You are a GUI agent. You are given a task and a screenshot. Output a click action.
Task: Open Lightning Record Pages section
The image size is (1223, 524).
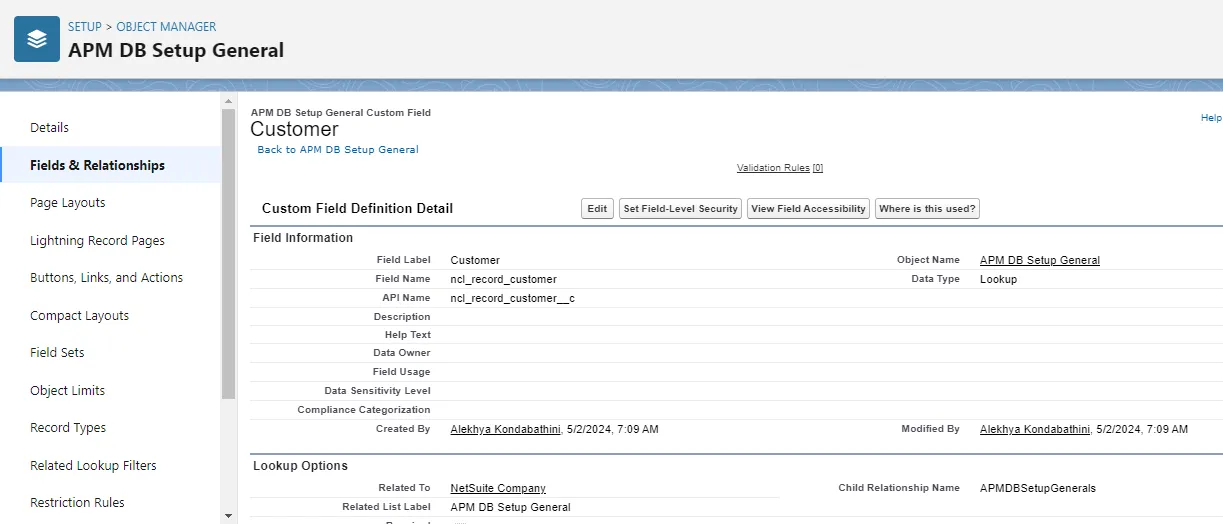pos(98,241)
